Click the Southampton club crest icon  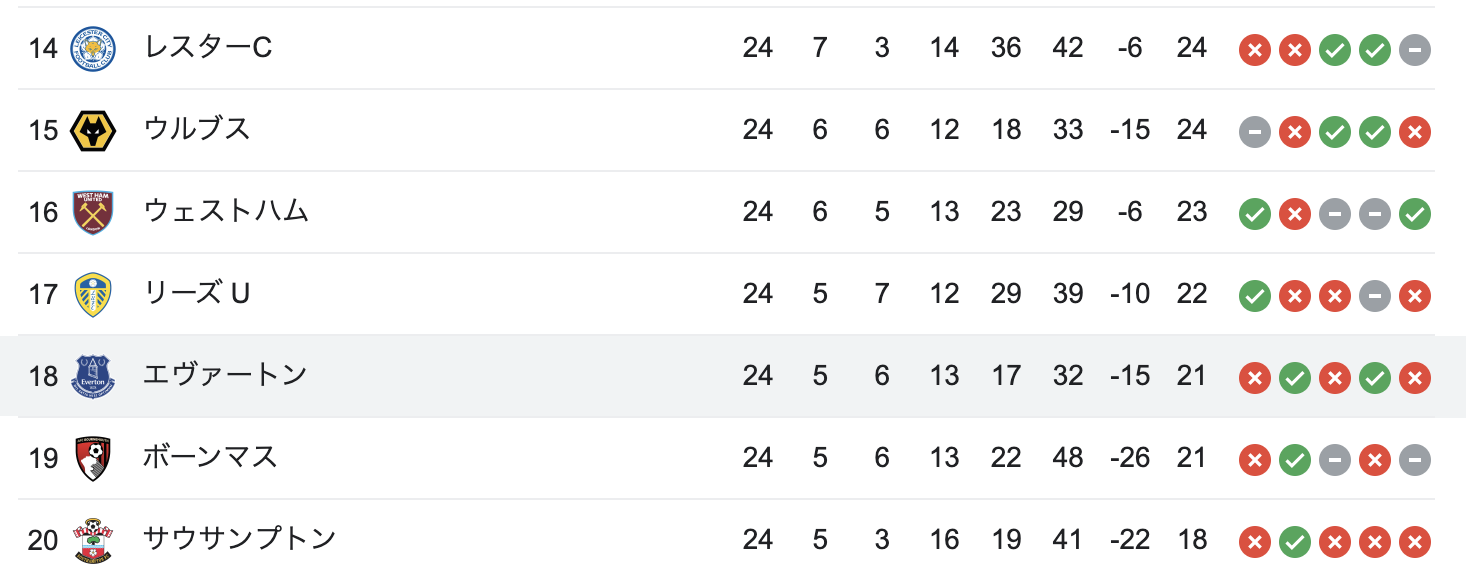pos(93,541)
